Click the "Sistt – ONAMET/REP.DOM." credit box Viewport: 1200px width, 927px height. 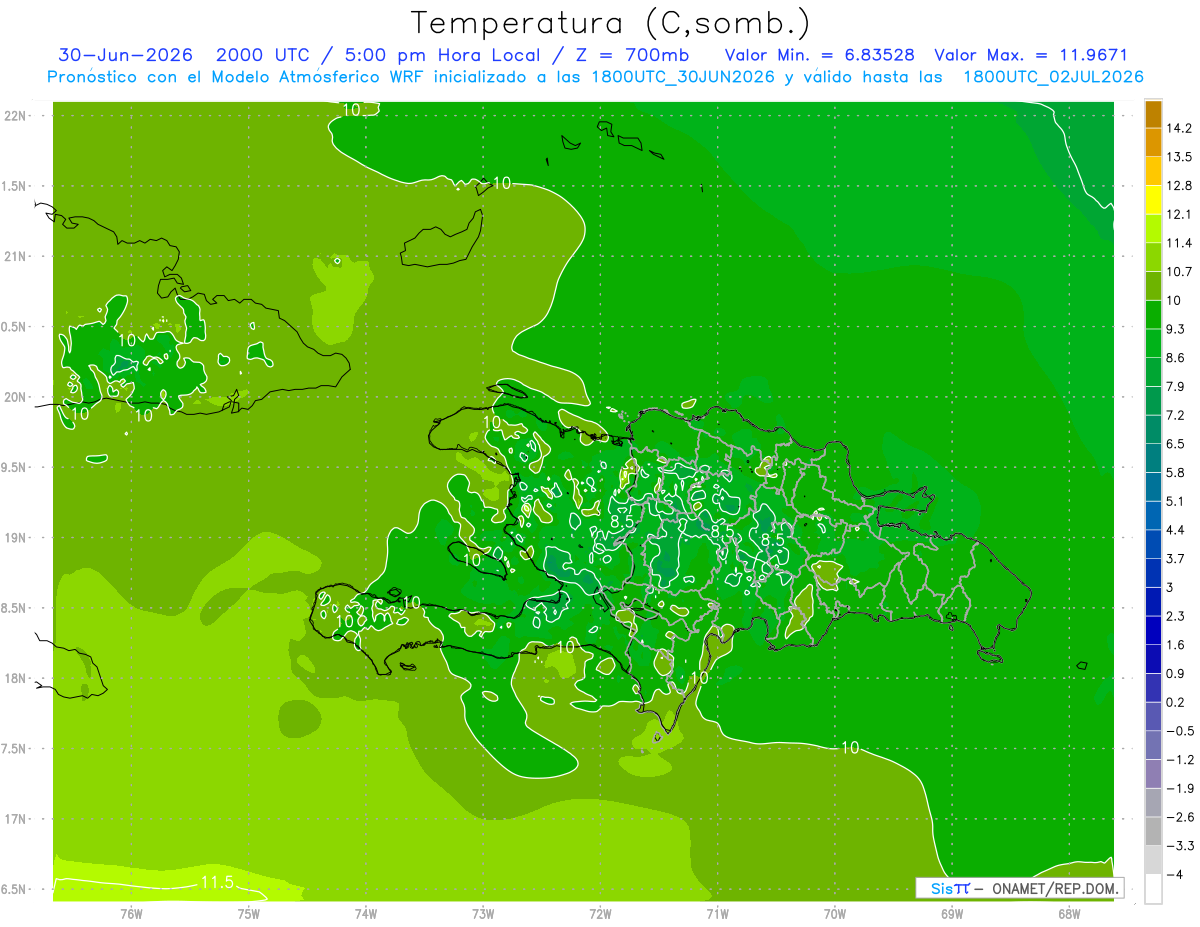(1020, 888)
